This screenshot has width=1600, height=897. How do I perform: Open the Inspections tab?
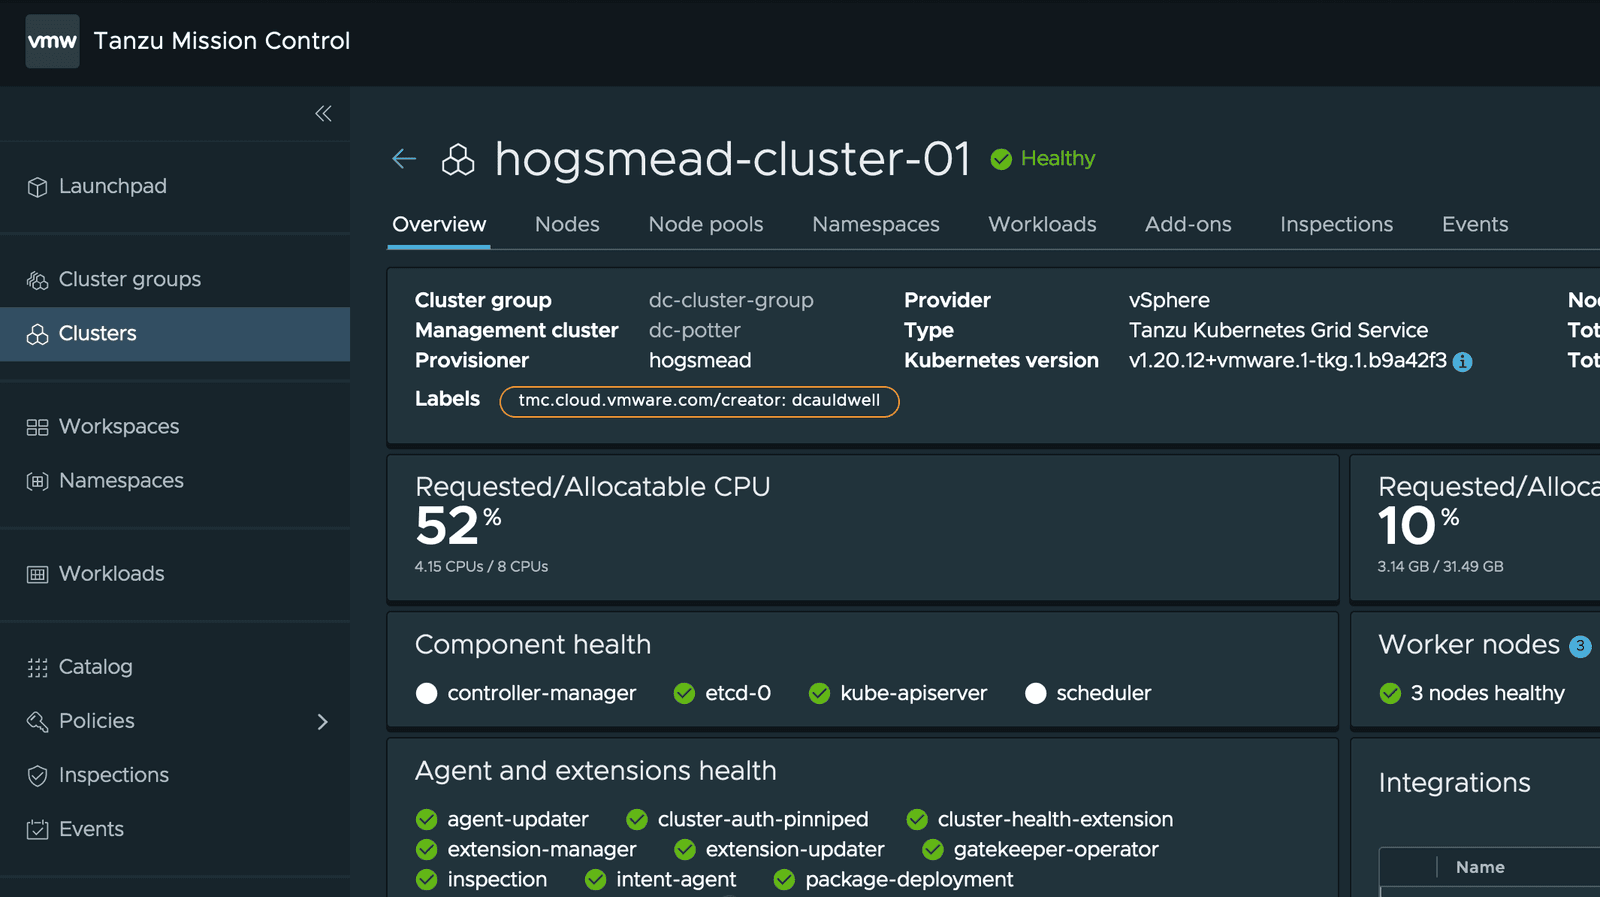1336,224
